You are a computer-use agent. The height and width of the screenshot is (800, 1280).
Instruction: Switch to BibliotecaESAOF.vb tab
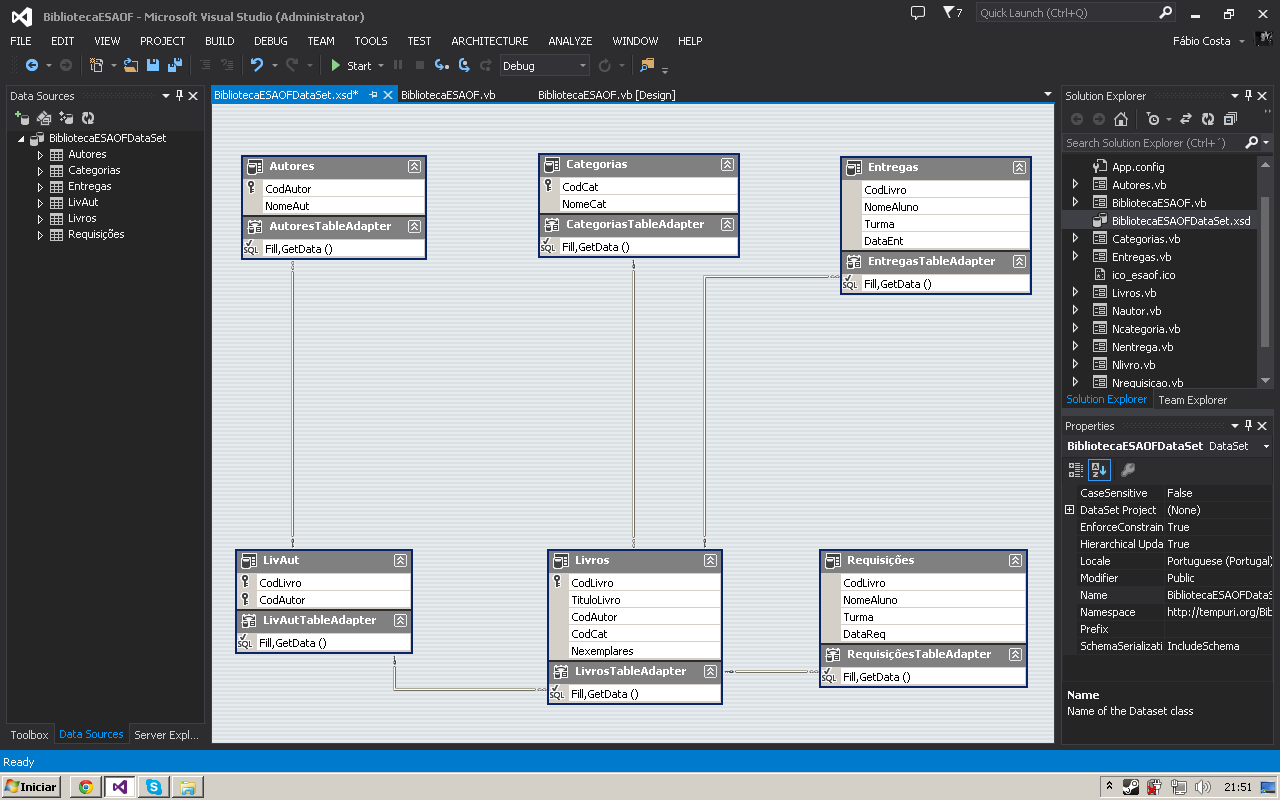(448, 95)
